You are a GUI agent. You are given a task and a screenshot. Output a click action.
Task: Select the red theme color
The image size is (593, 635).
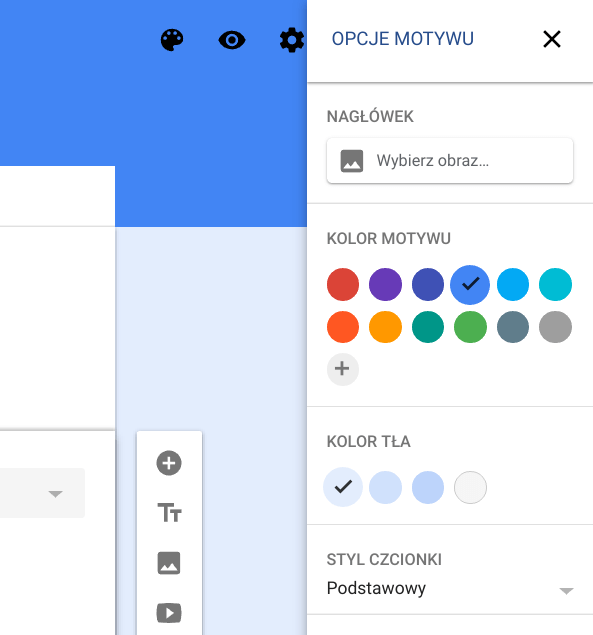[x=343, y=284]
